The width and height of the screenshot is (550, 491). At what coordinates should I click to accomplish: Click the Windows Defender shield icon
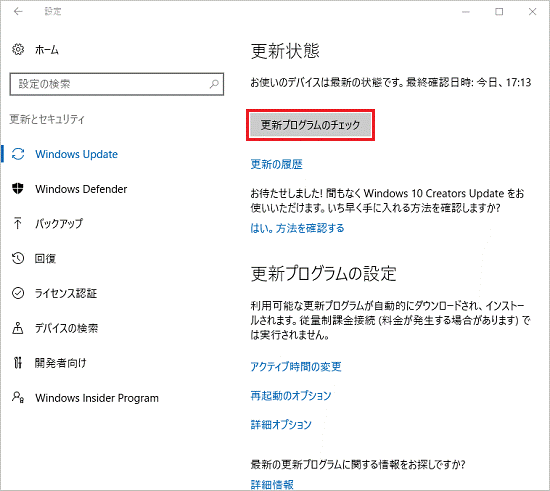[18, 189]
